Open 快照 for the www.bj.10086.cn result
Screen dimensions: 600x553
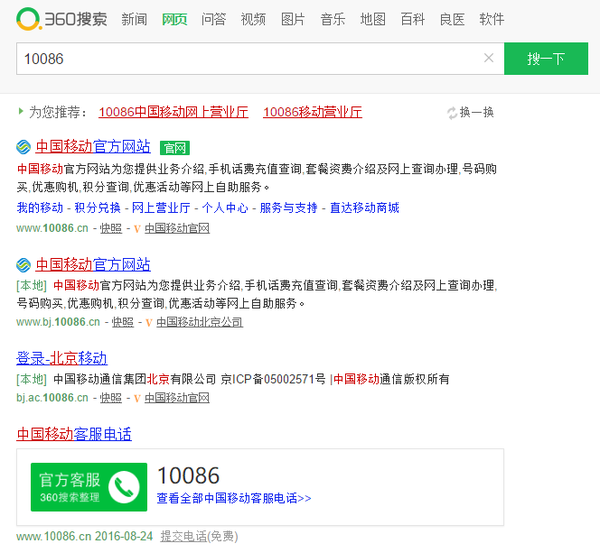point(123,322)
